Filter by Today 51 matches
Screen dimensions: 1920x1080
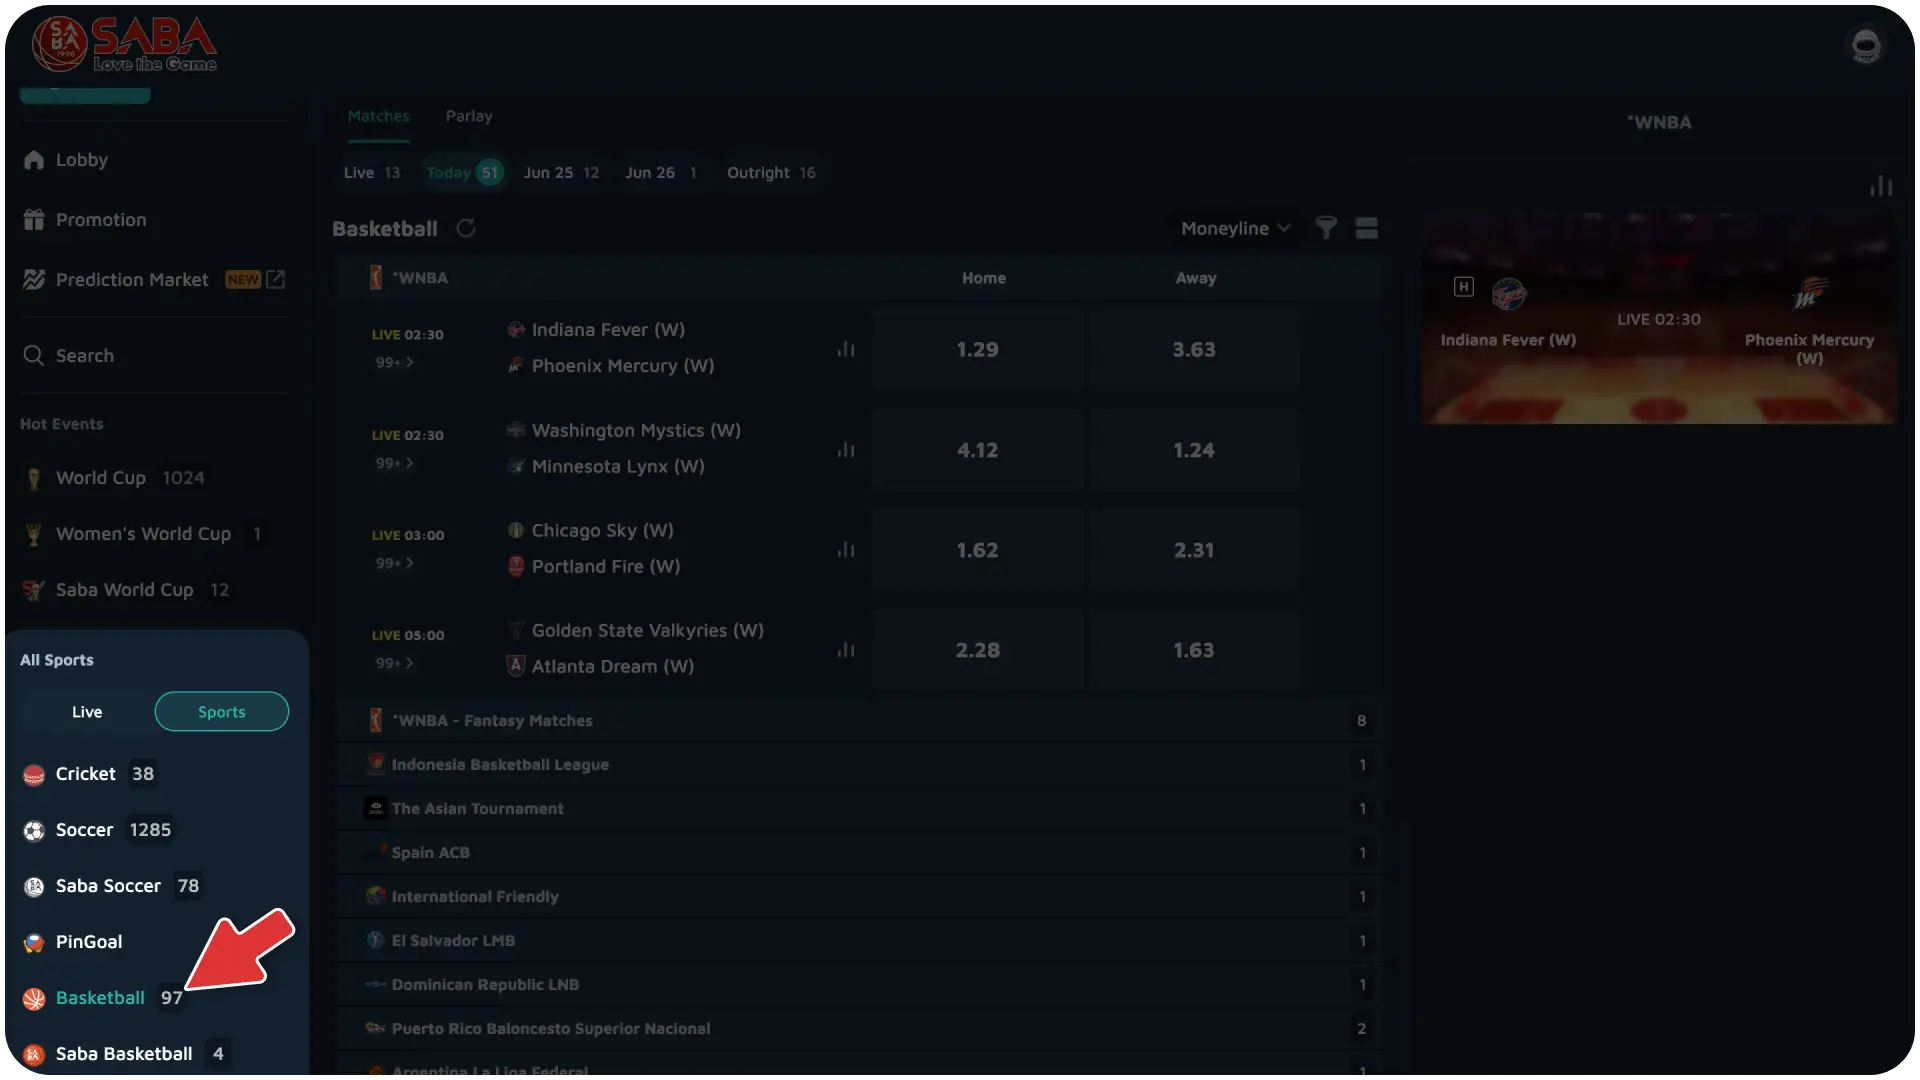click(x=463, y=173)
